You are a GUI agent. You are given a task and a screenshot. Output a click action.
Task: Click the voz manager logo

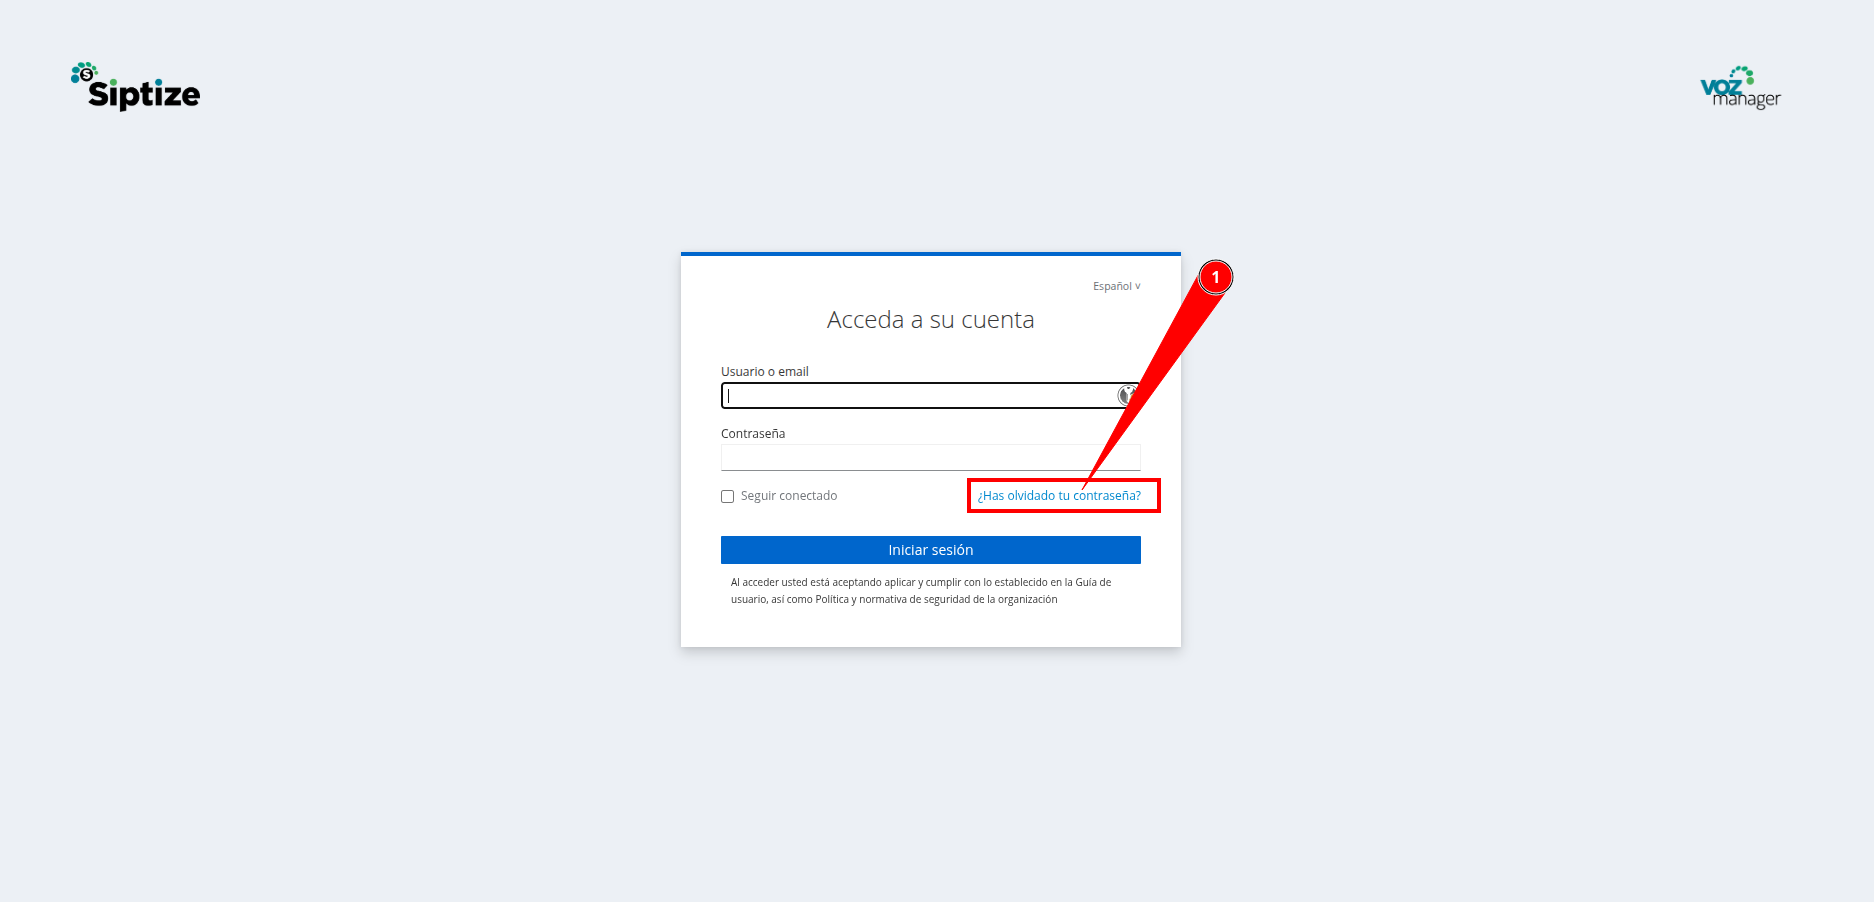pos(1740,88)
